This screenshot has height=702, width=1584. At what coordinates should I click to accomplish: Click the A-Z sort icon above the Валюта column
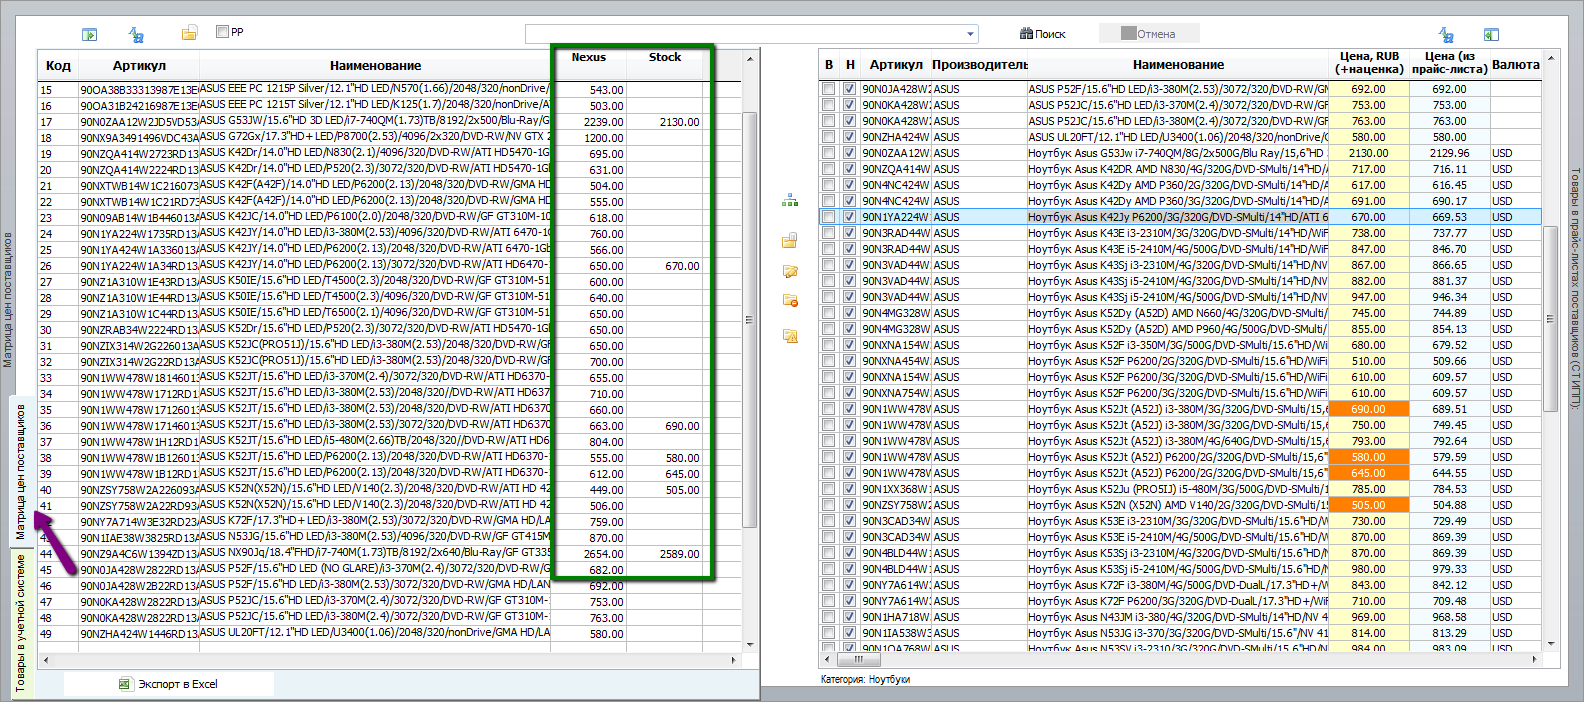click(x=1446, y=34)
